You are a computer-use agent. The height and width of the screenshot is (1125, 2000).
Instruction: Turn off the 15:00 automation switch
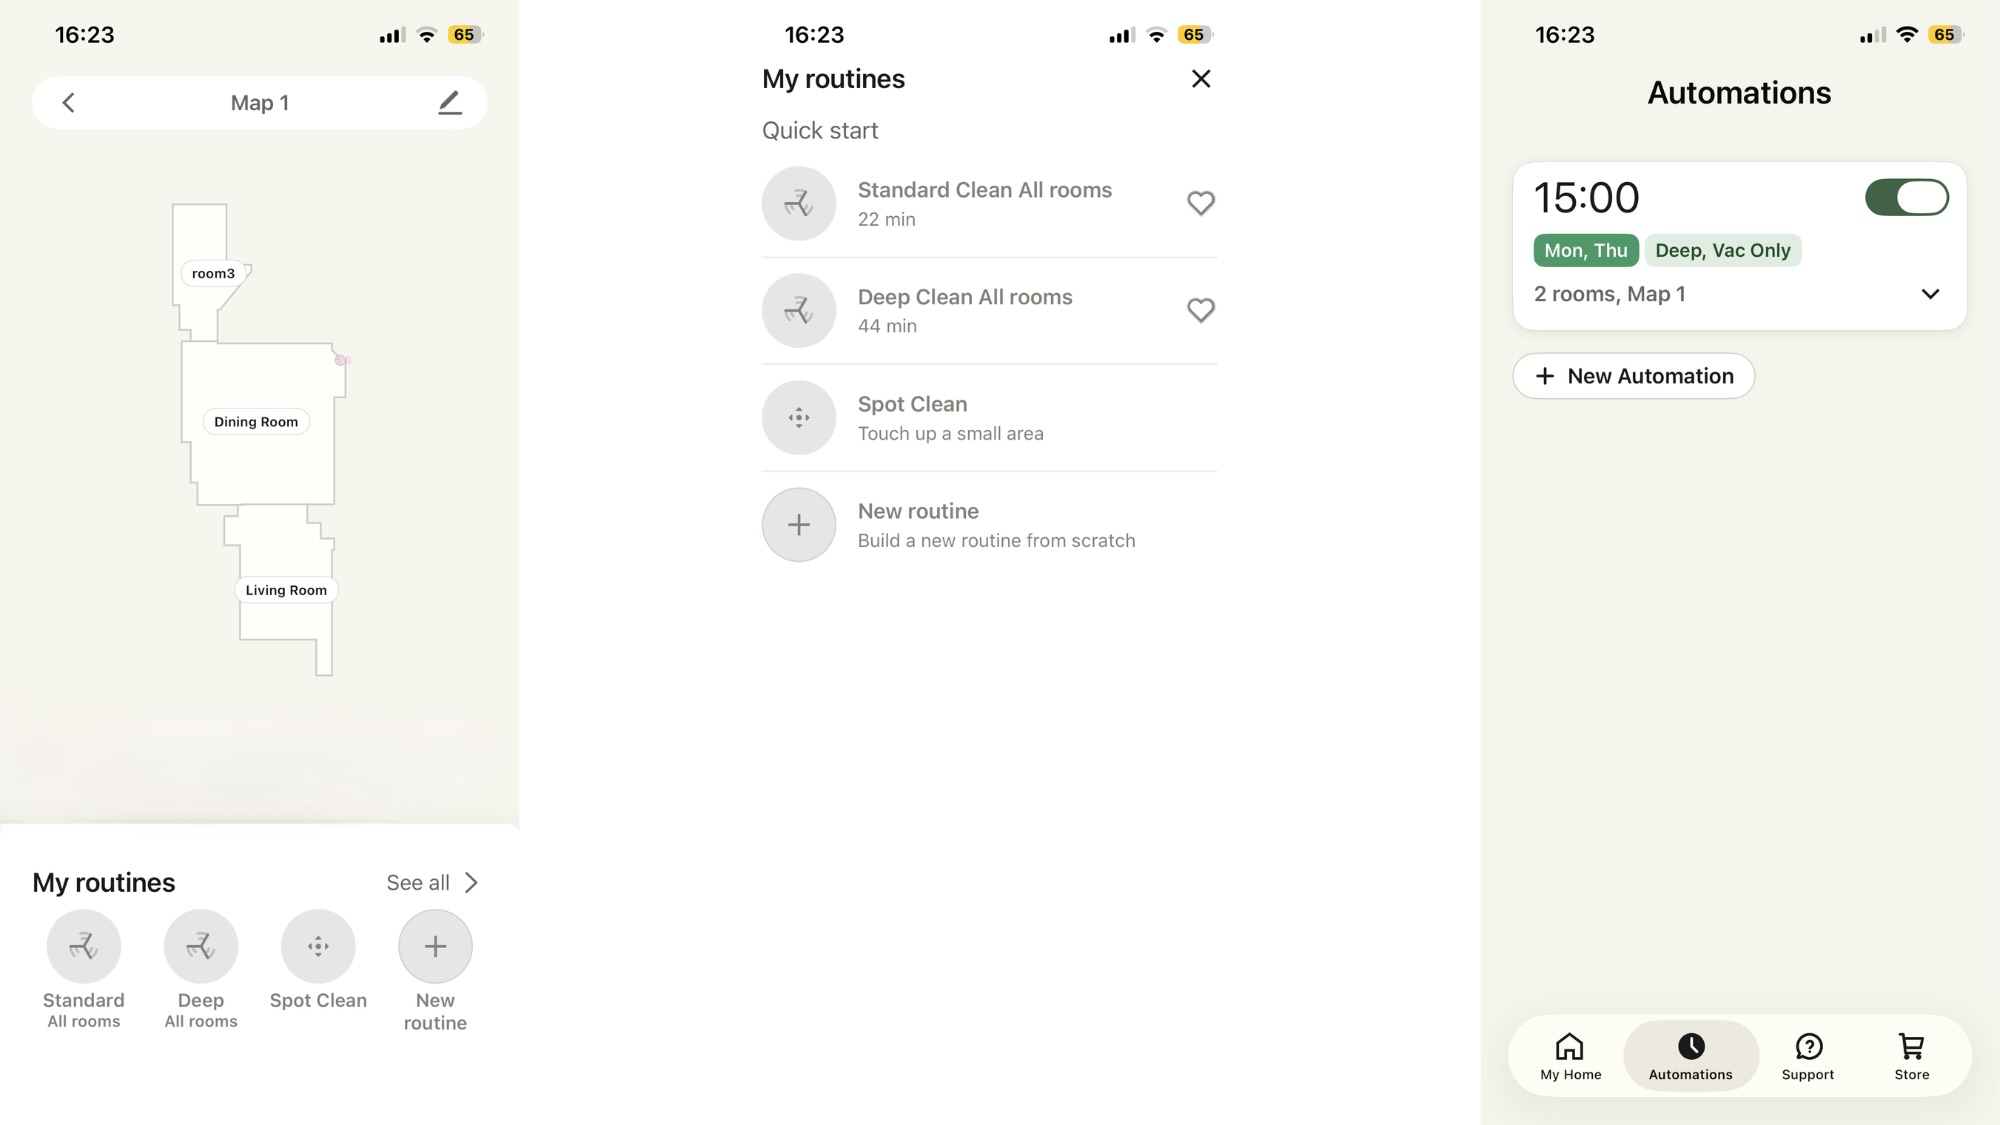pyautogui.click(x=1907, y=197)
